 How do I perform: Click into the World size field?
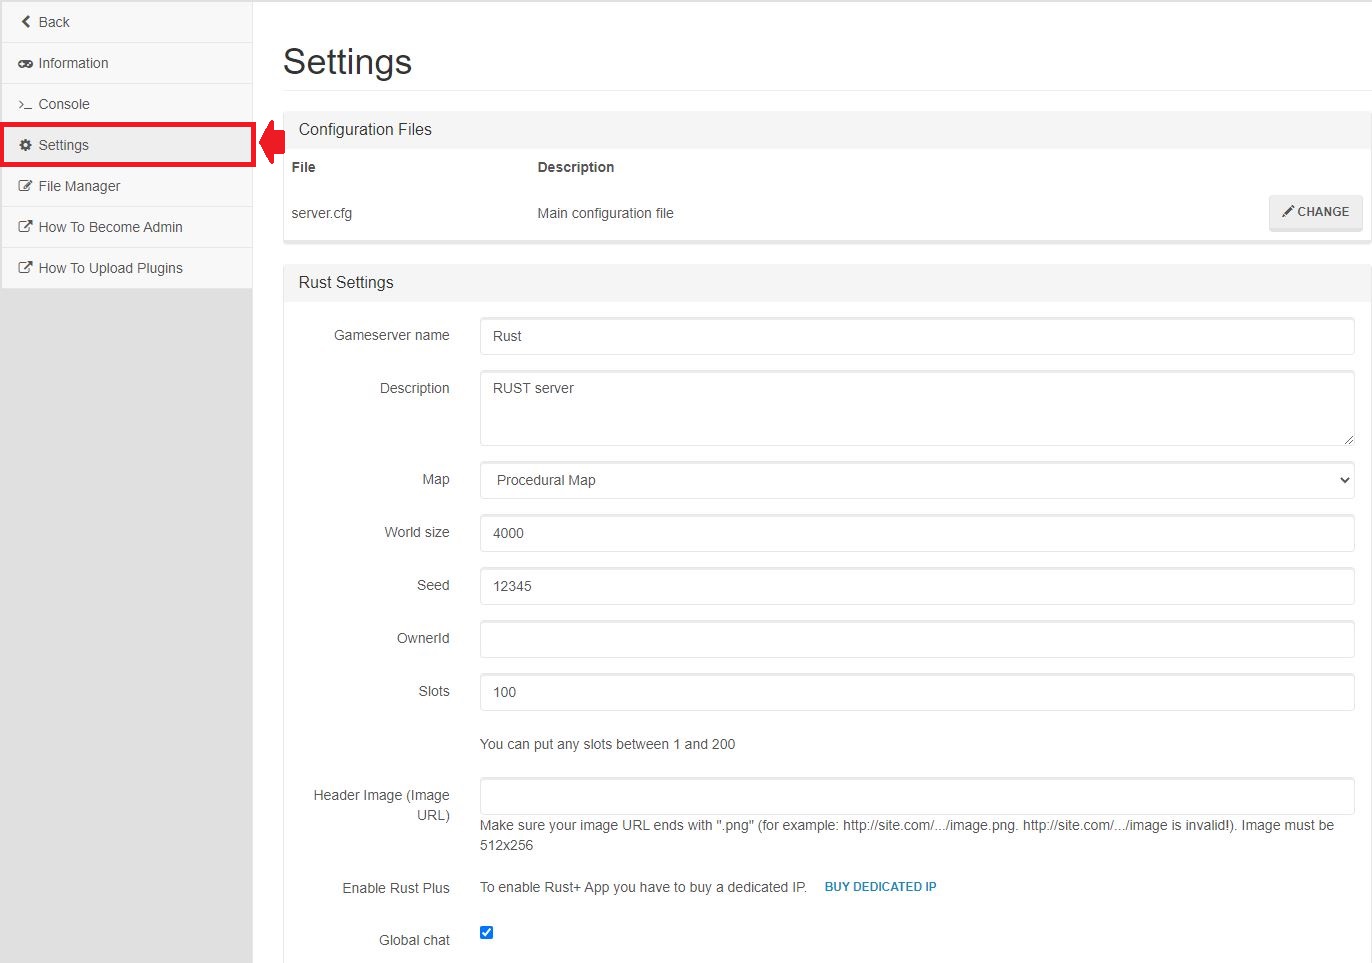(917, 533)
